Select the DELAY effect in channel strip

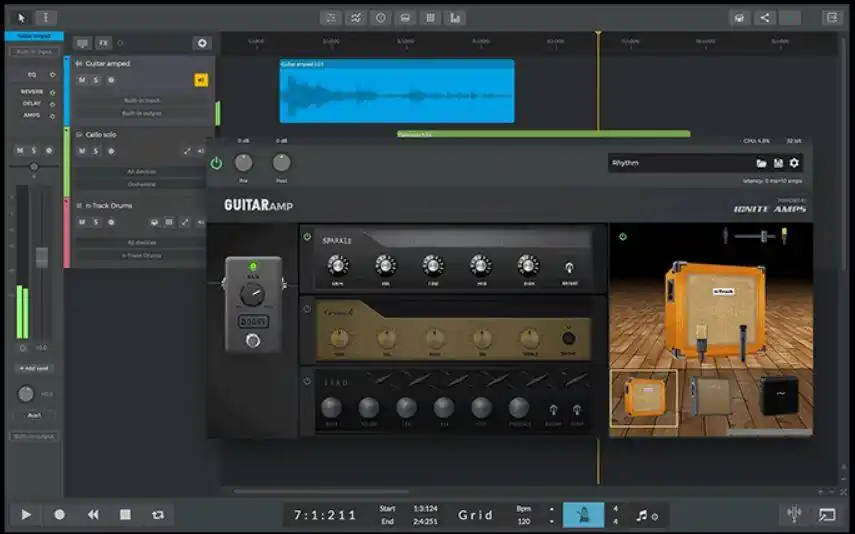click(x=32, y=104)
